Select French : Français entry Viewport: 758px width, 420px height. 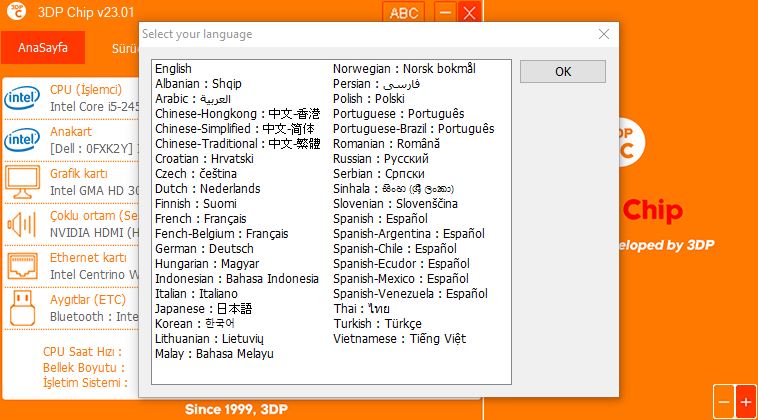201,218
